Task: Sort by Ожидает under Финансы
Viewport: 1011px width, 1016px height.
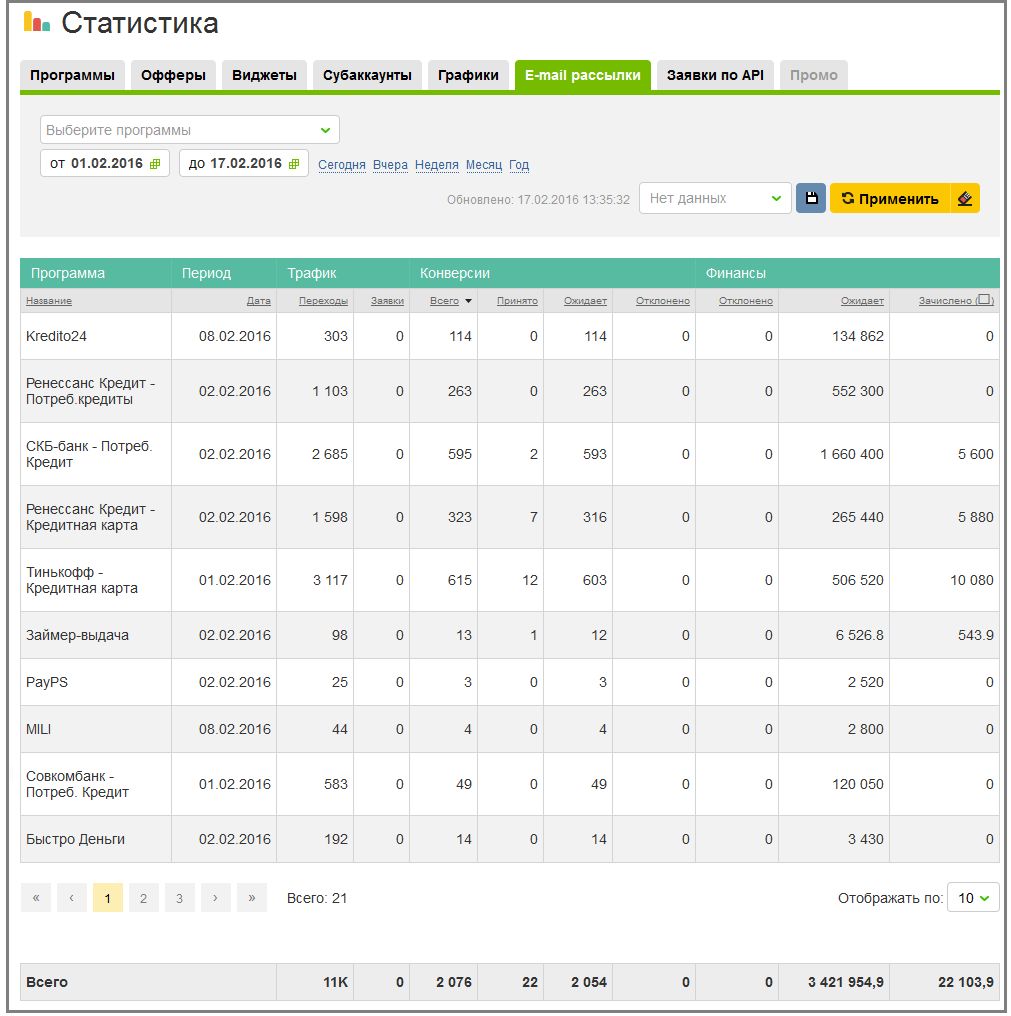Action: (x=863, y=301)
